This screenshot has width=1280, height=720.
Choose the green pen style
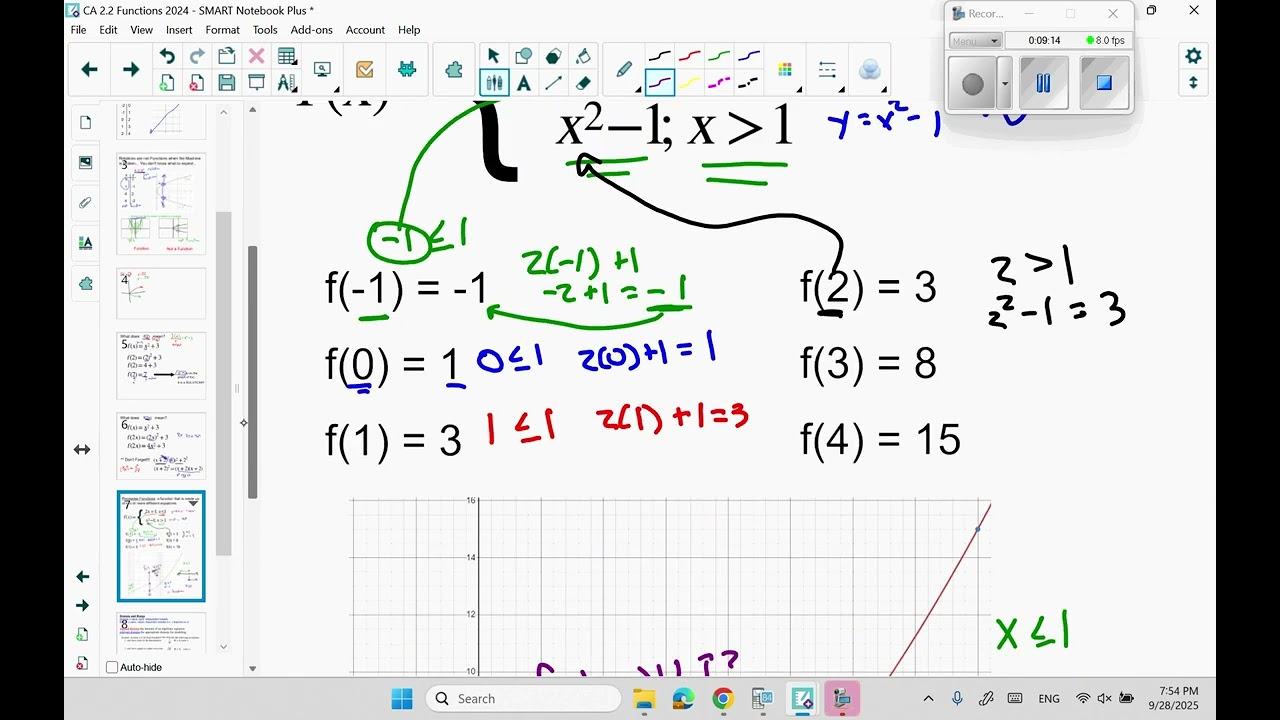tap(719, 56)
